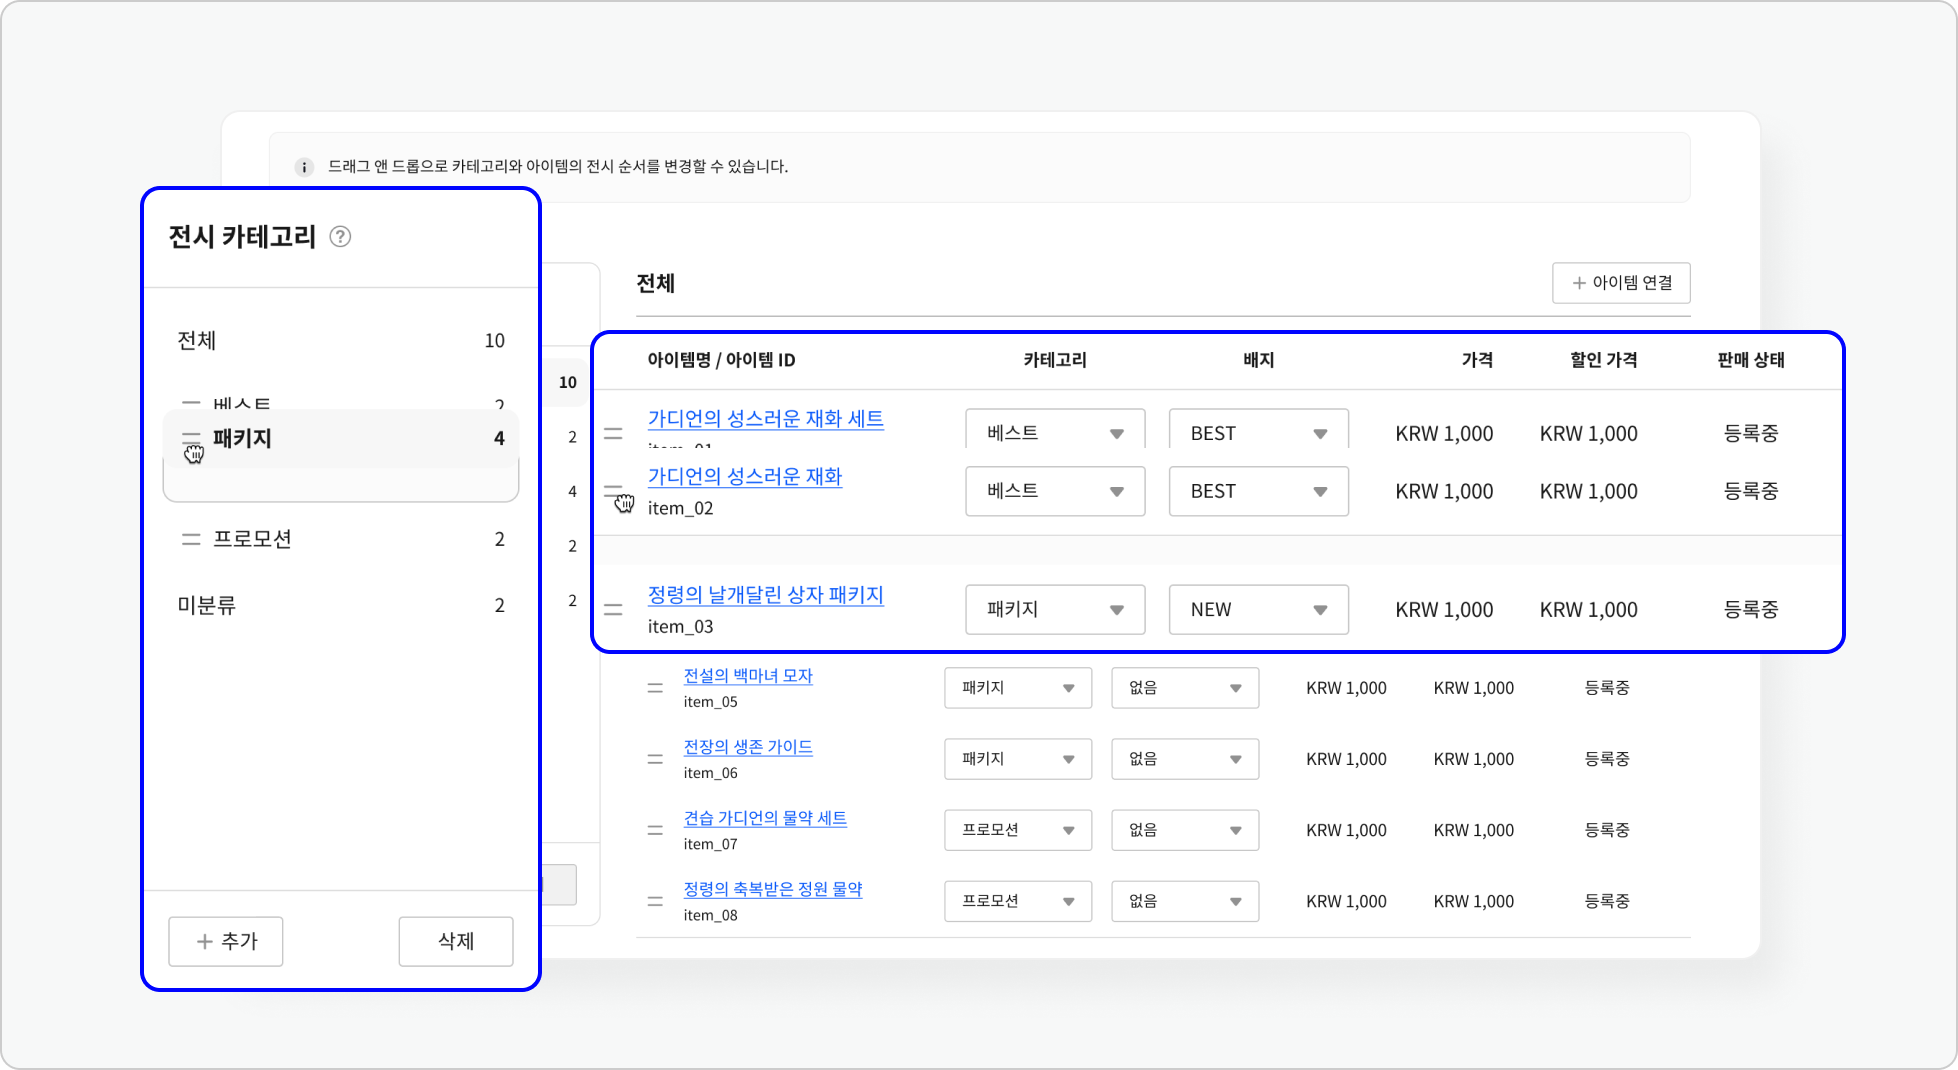Open the 정령의 날개달린 상자 패키지 link

[765, 595]
